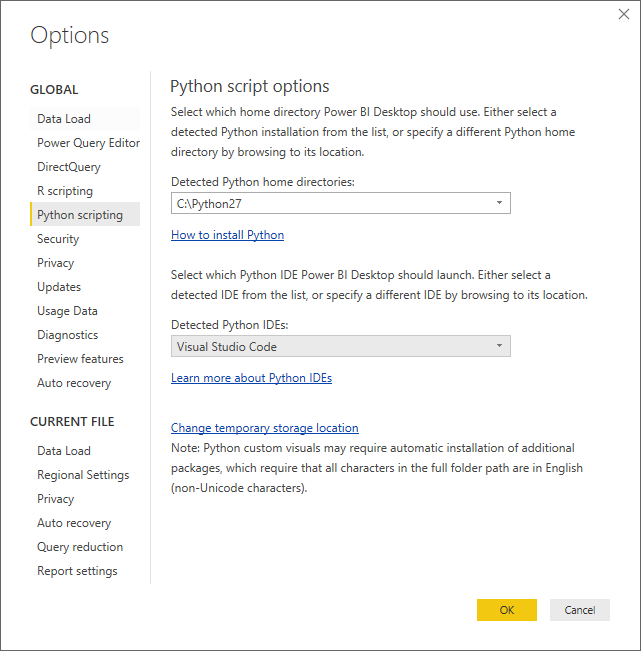Select Updates in the sidebar
Viewport: 641px width, 651px height.
tap(85, 287)
